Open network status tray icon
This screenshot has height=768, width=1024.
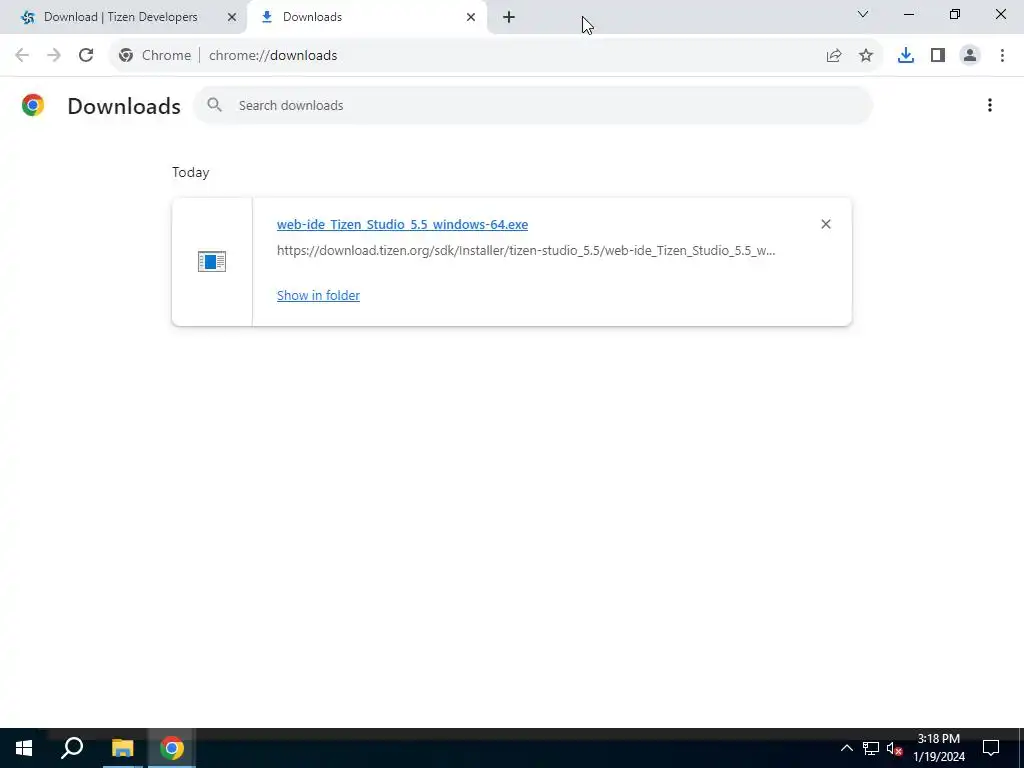pos(871,748)
